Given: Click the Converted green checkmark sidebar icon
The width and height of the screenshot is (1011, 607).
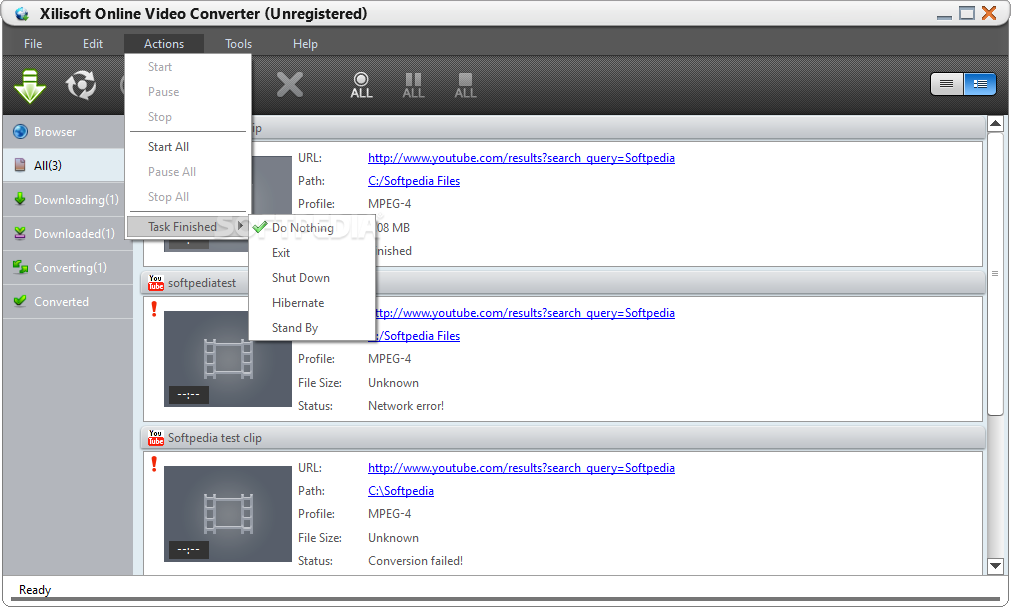Looking at the screenshot, I should pos(20,301).
